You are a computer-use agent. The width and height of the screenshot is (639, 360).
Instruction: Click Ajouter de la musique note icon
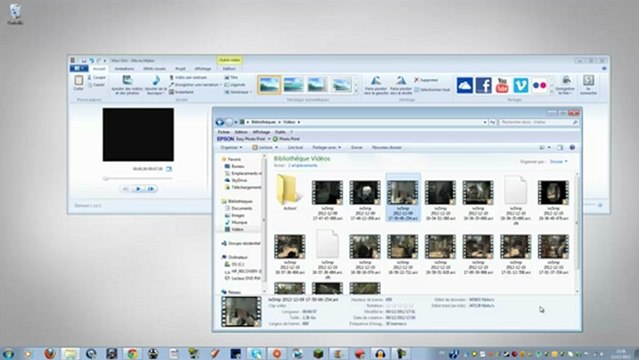tap(156, 80)
